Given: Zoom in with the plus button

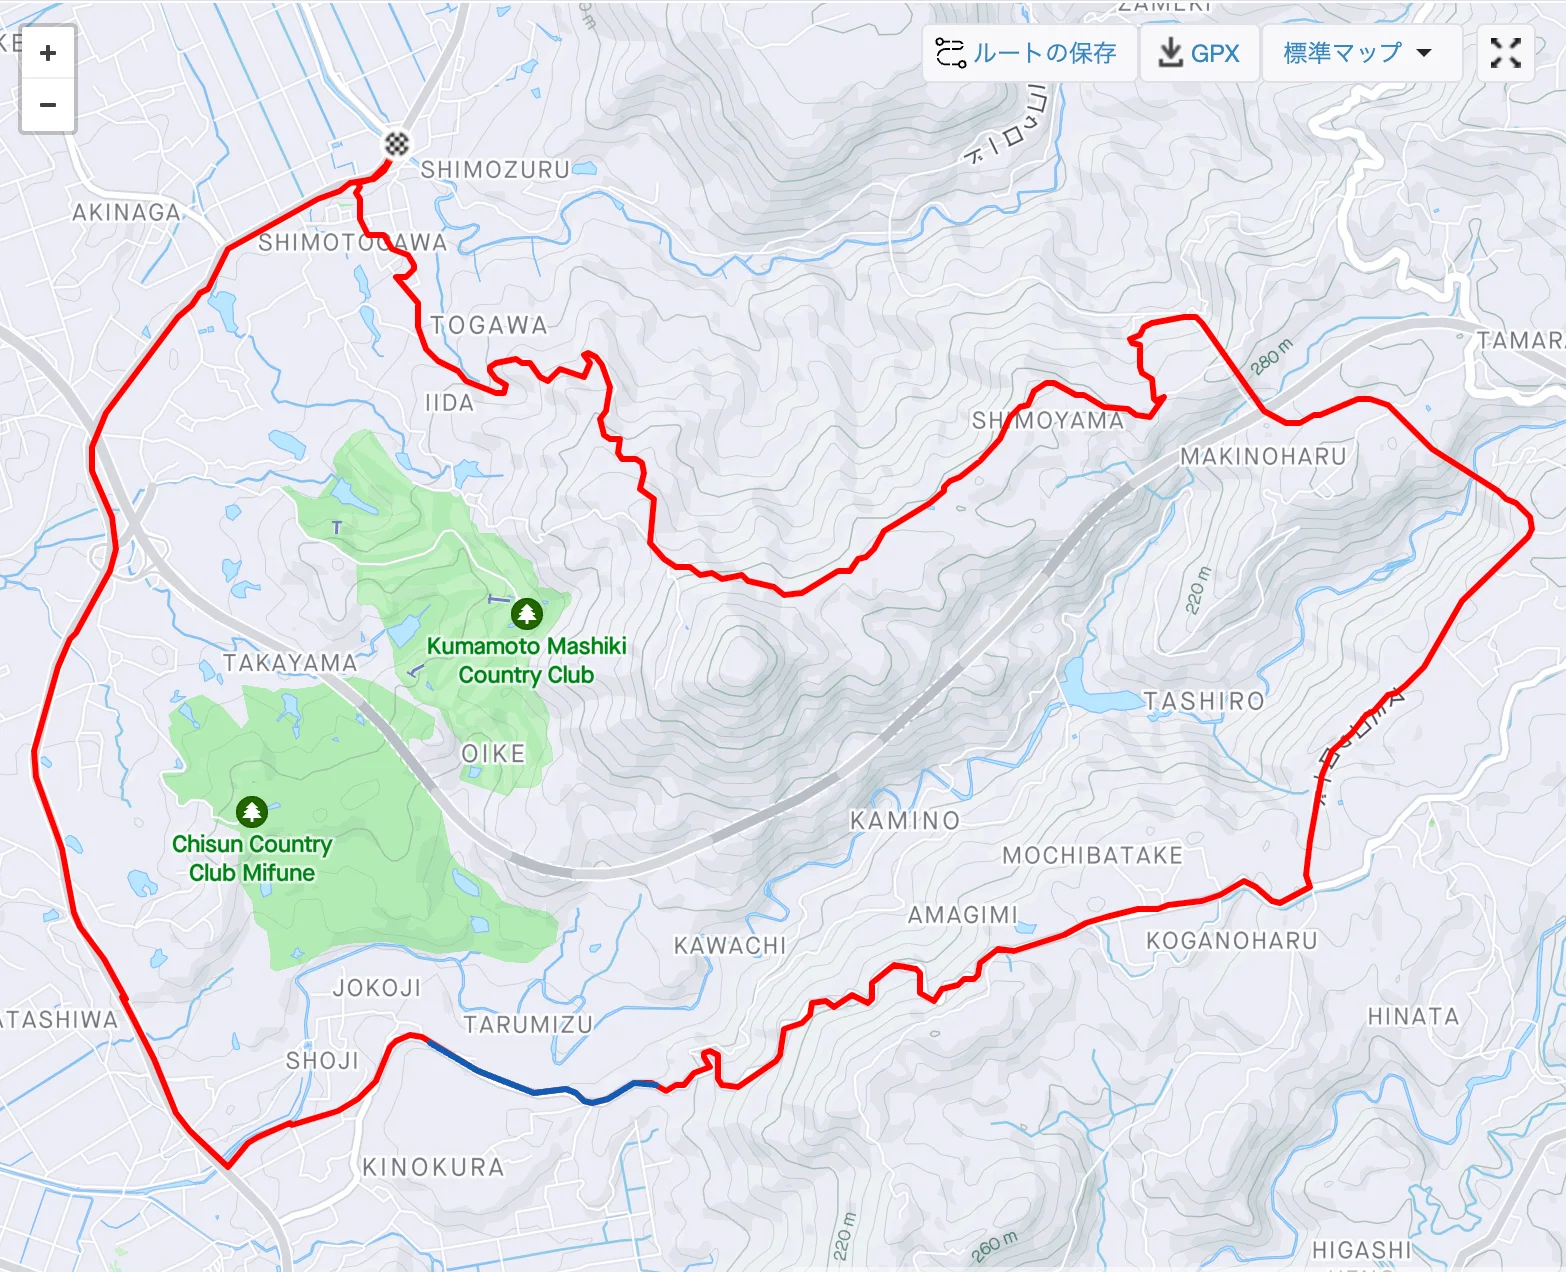Looking at the screenshot, I should tap(48, 53).
